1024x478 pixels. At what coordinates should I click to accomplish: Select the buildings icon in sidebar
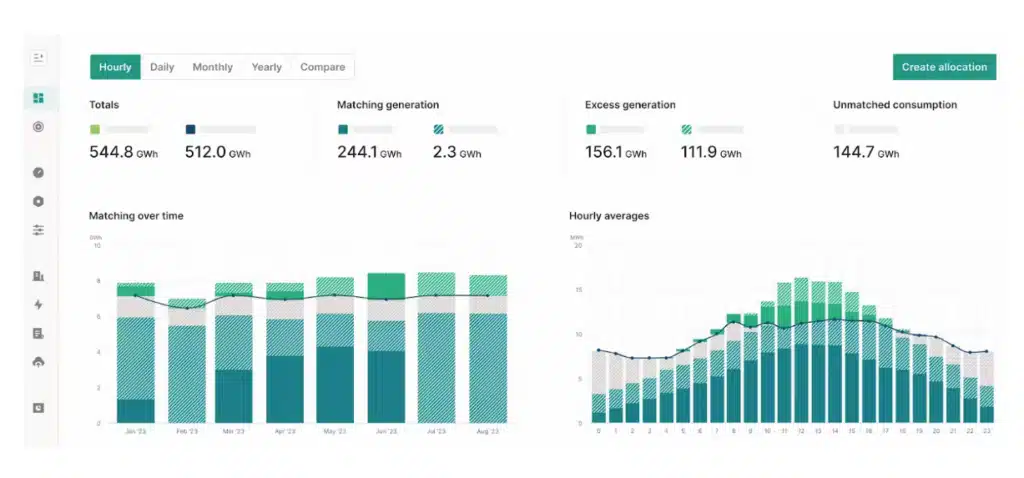pyautogui.click(x=38, y=276)
